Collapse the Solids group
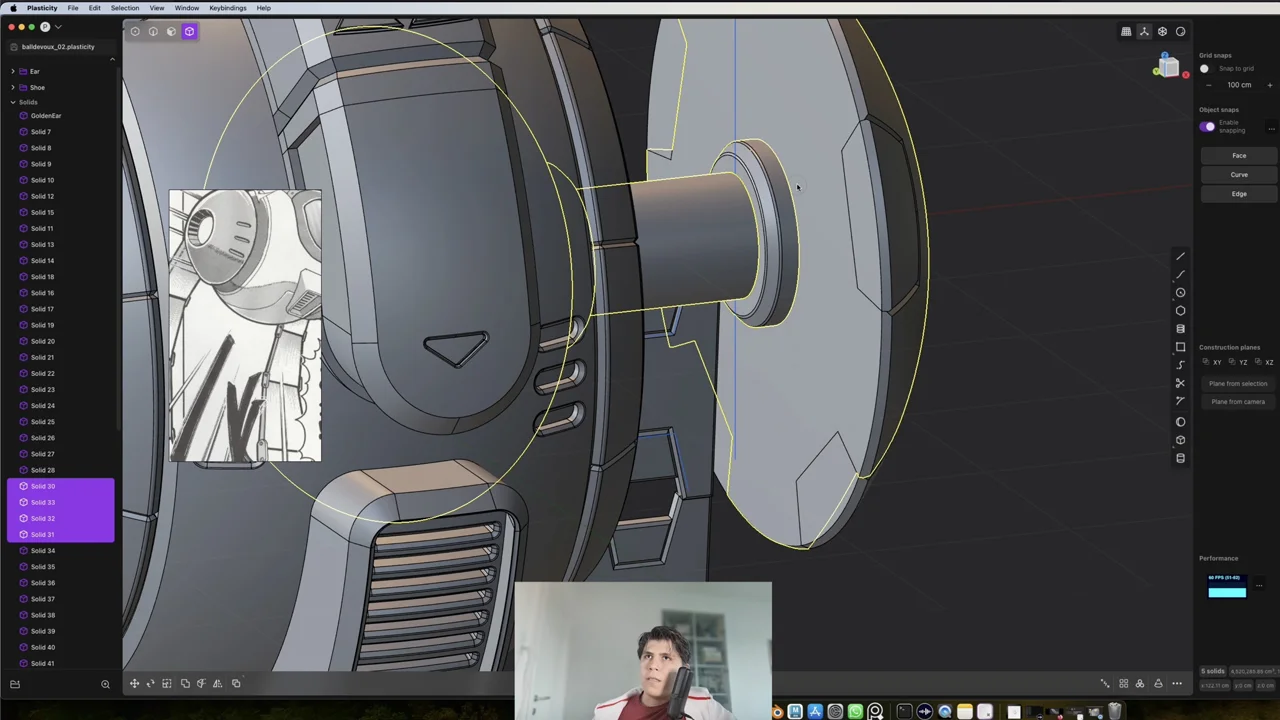The width and height of the screenshot is (1280, 720). tap(13, 101)
